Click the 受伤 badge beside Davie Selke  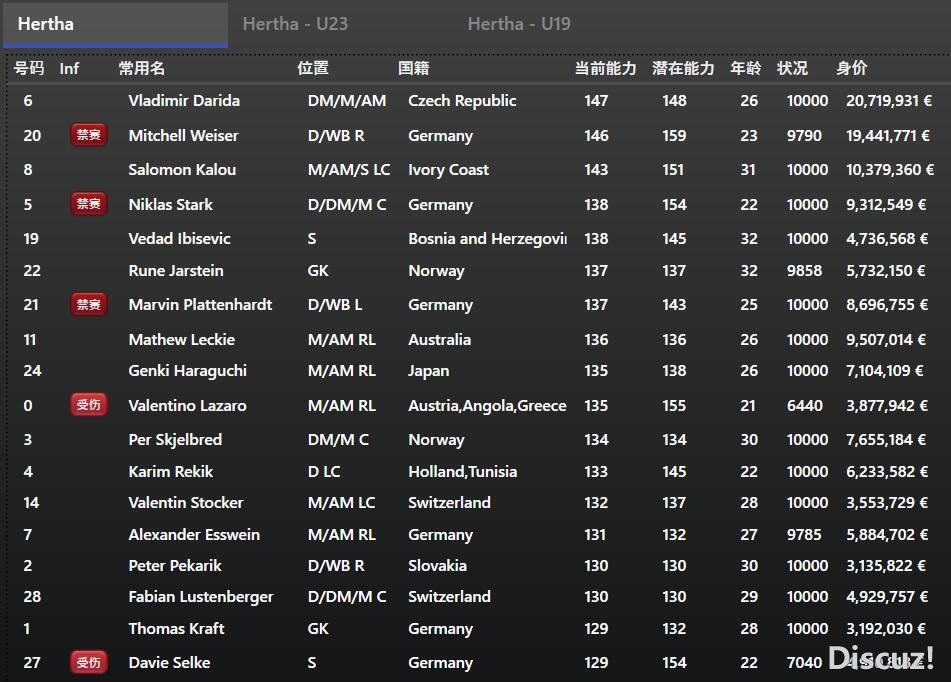[89, 662]
